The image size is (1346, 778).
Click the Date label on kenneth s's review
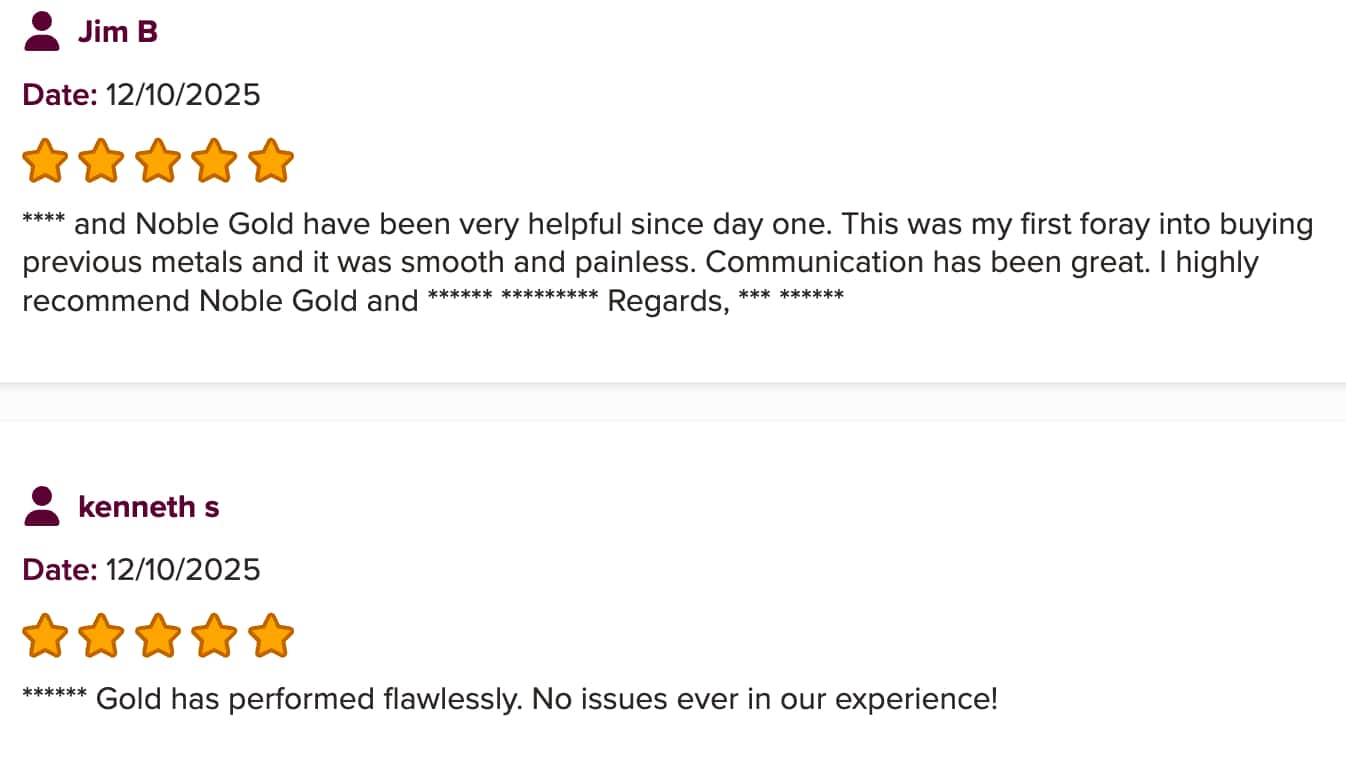click(x=59, y=570)
